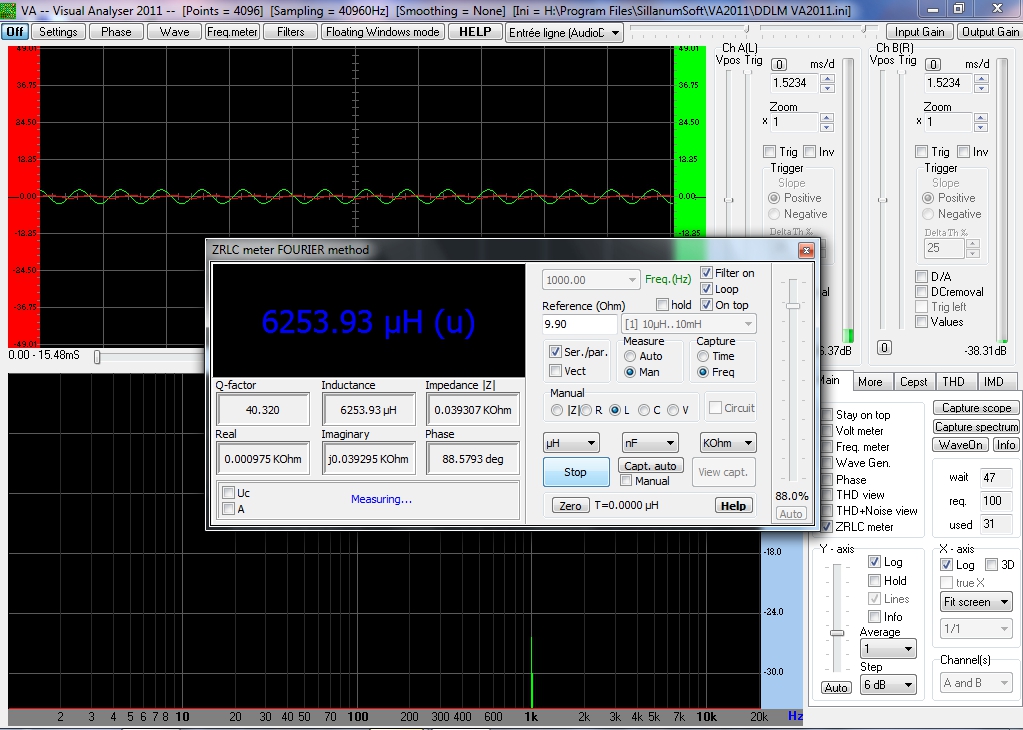Click the Capture spectrum button
Image resolution: width=1023 pixels, height=730 pixels.
coord(976,427)
